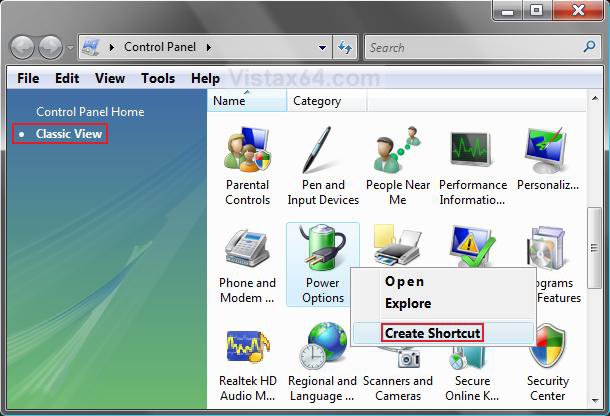Expand arrow before Control Panel breadcrumb
The image size is (610, 416).
112,47
